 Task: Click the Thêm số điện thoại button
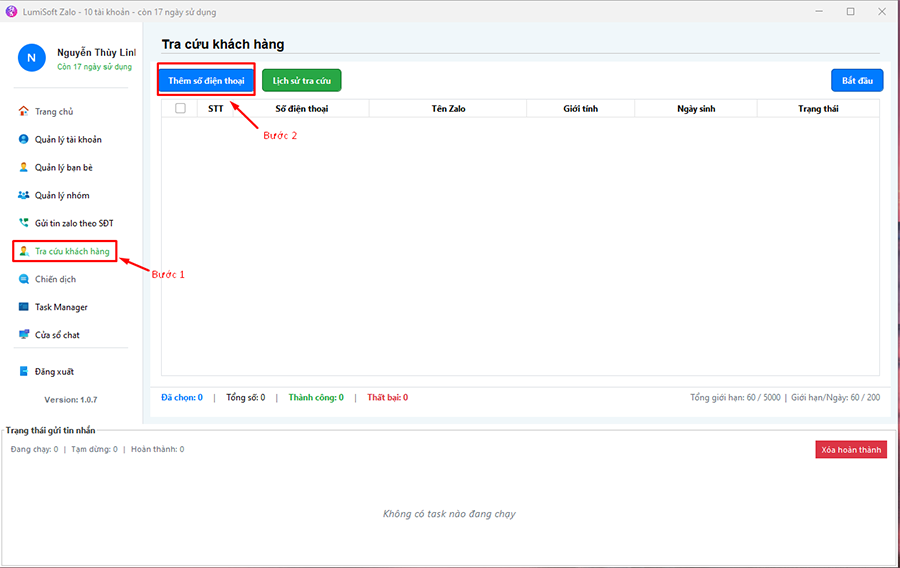[206, 80]
